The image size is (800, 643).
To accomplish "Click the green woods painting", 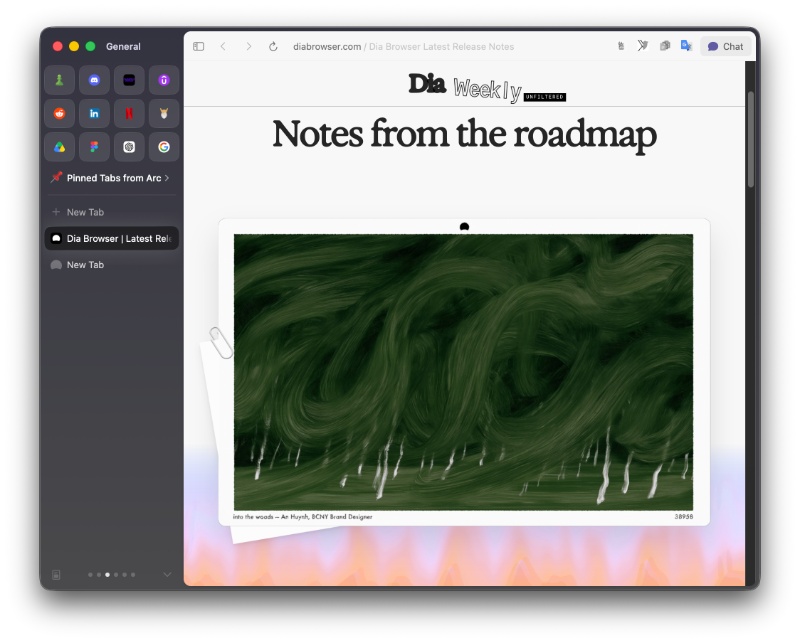I will click(463, 372).
